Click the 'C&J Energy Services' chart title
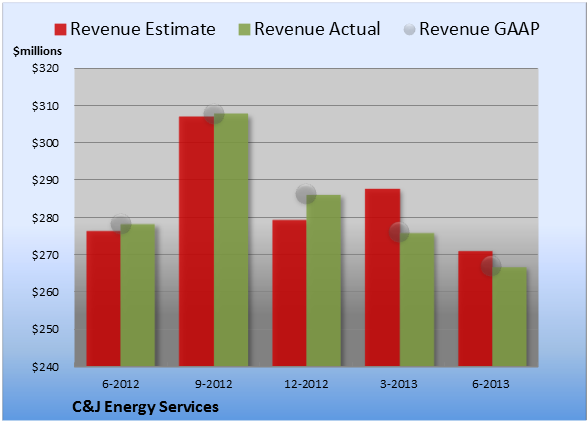This screenshot has width=588, height=422. coord(146,407)
